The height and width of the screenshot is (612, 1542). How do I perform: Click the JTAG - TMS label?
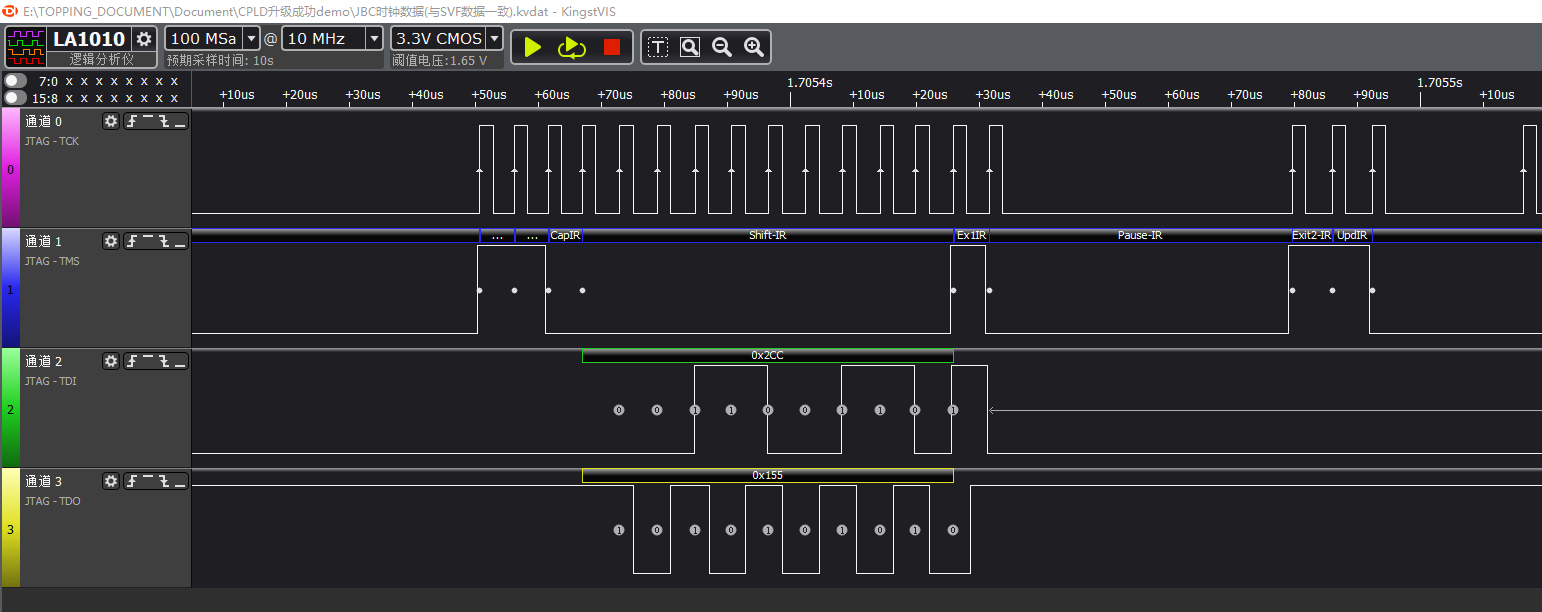tap(53, 261)
